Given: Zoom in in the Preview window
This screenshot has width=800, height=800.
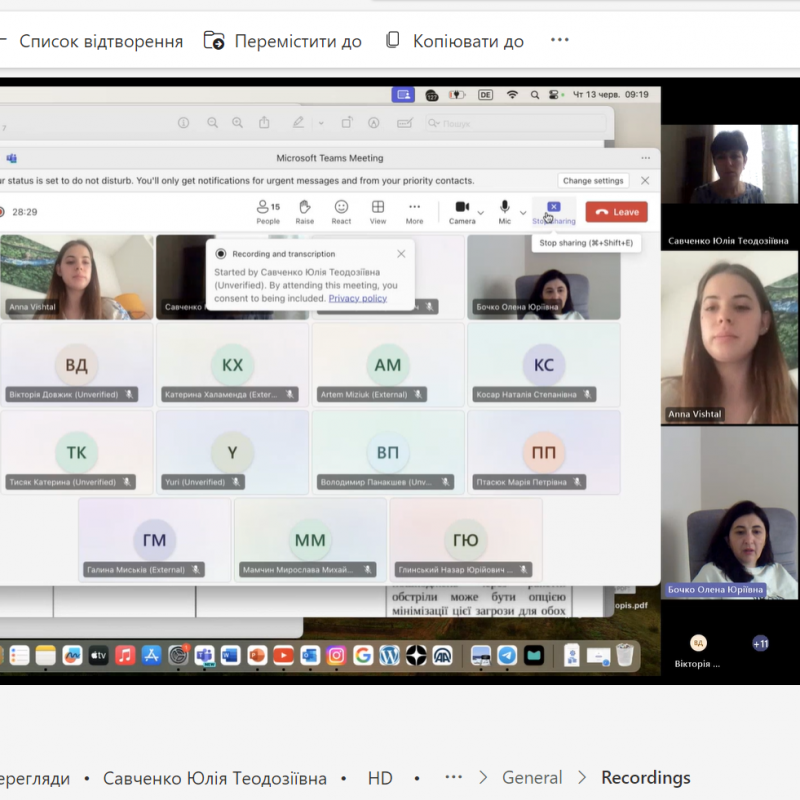Looking at the screenshot, I should (x=237, y=123).
